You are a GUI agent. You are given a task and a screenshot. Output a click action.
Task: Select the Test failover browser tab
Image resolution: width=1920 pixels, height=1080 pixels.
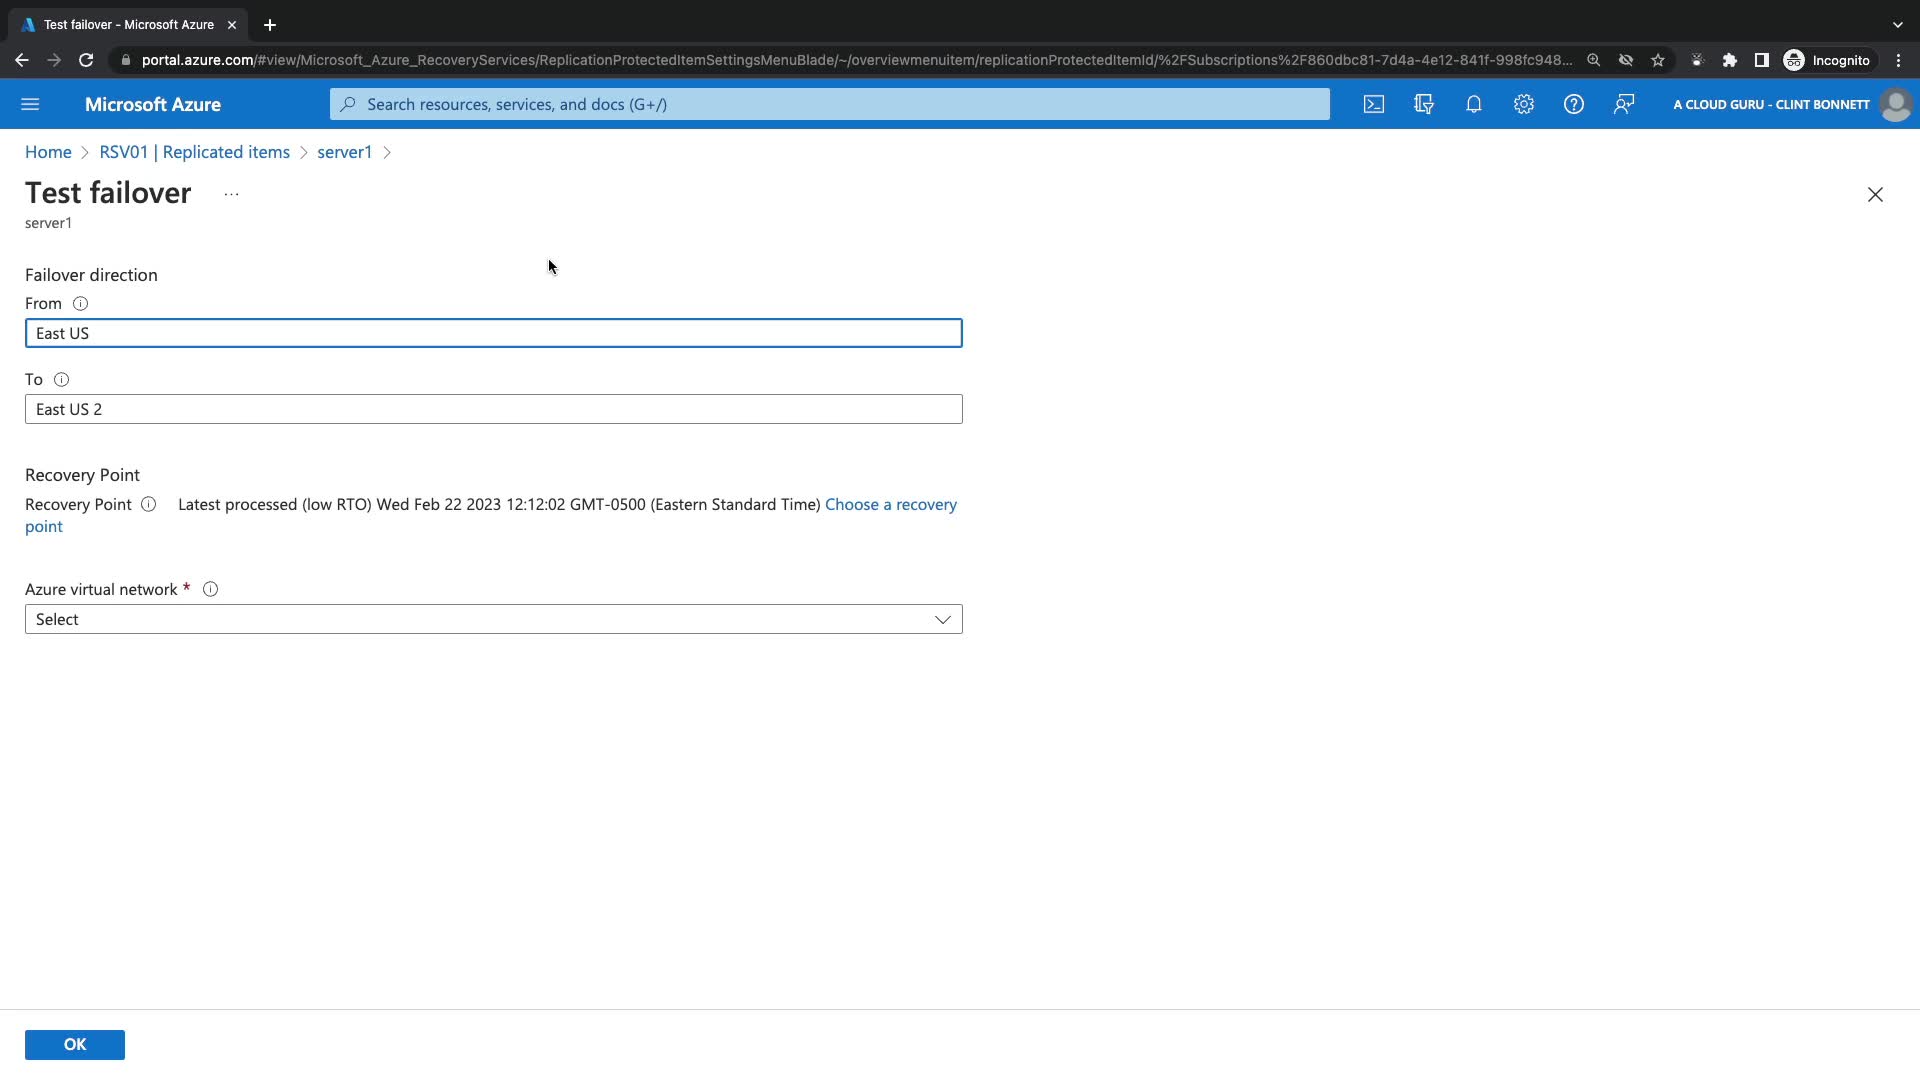128,25
